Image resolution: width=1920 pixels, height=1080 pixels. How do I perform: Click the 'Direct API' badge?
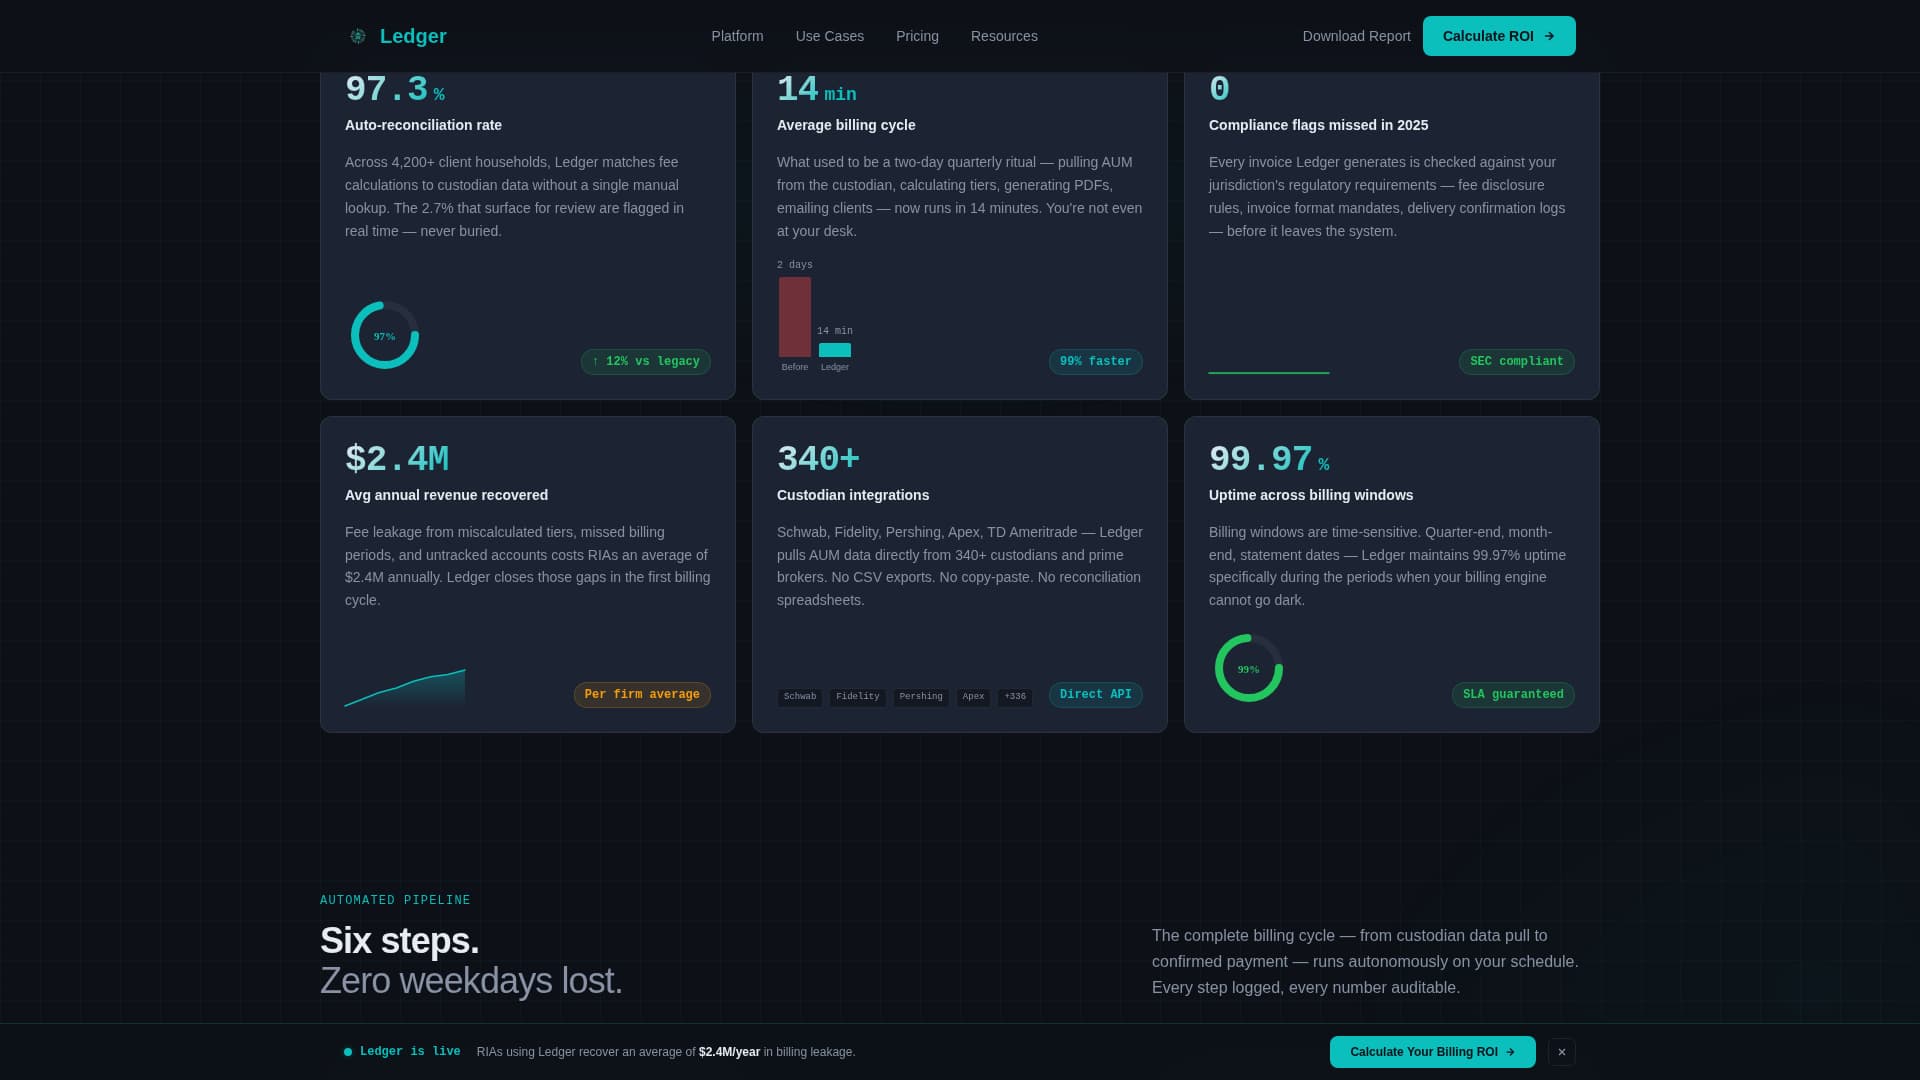pyautogui.click(x=1095, y=695)
